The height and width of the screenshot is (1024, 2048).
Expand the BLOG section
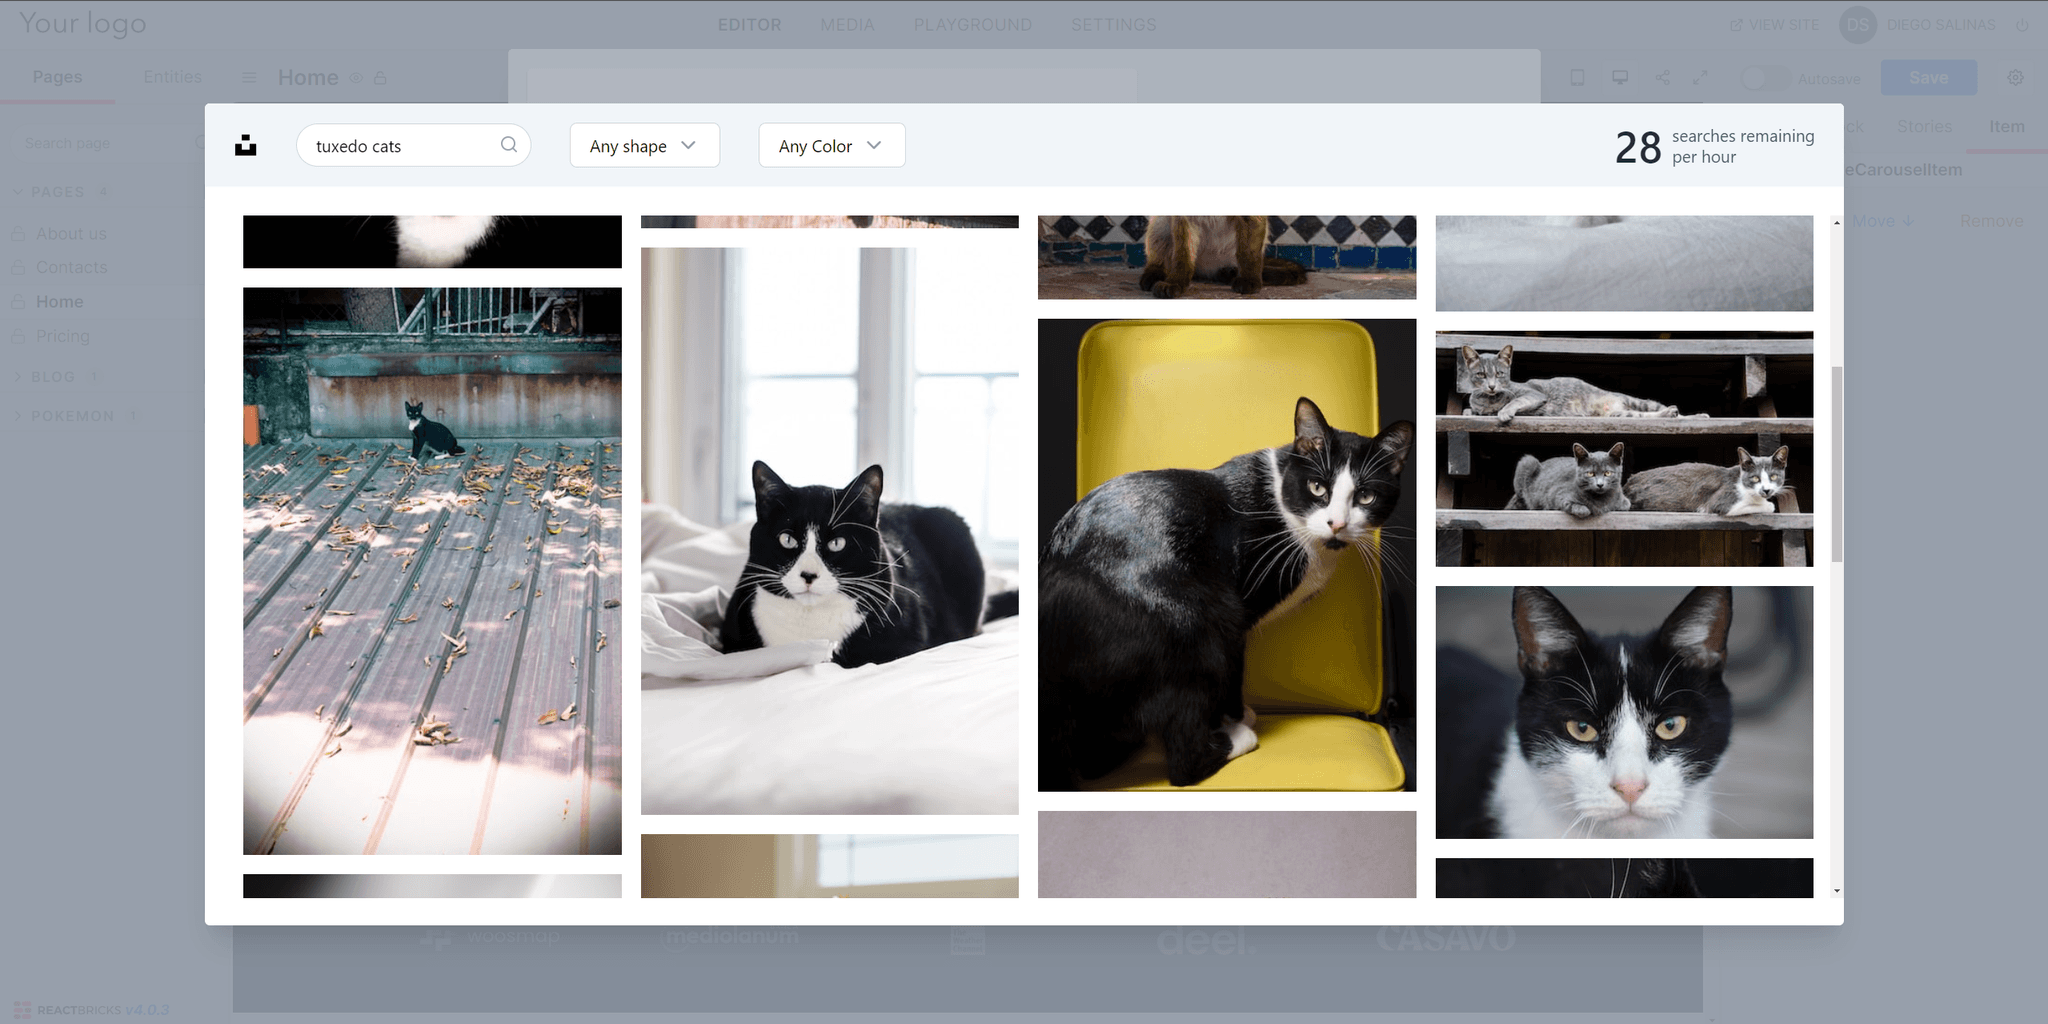[55, 377]
